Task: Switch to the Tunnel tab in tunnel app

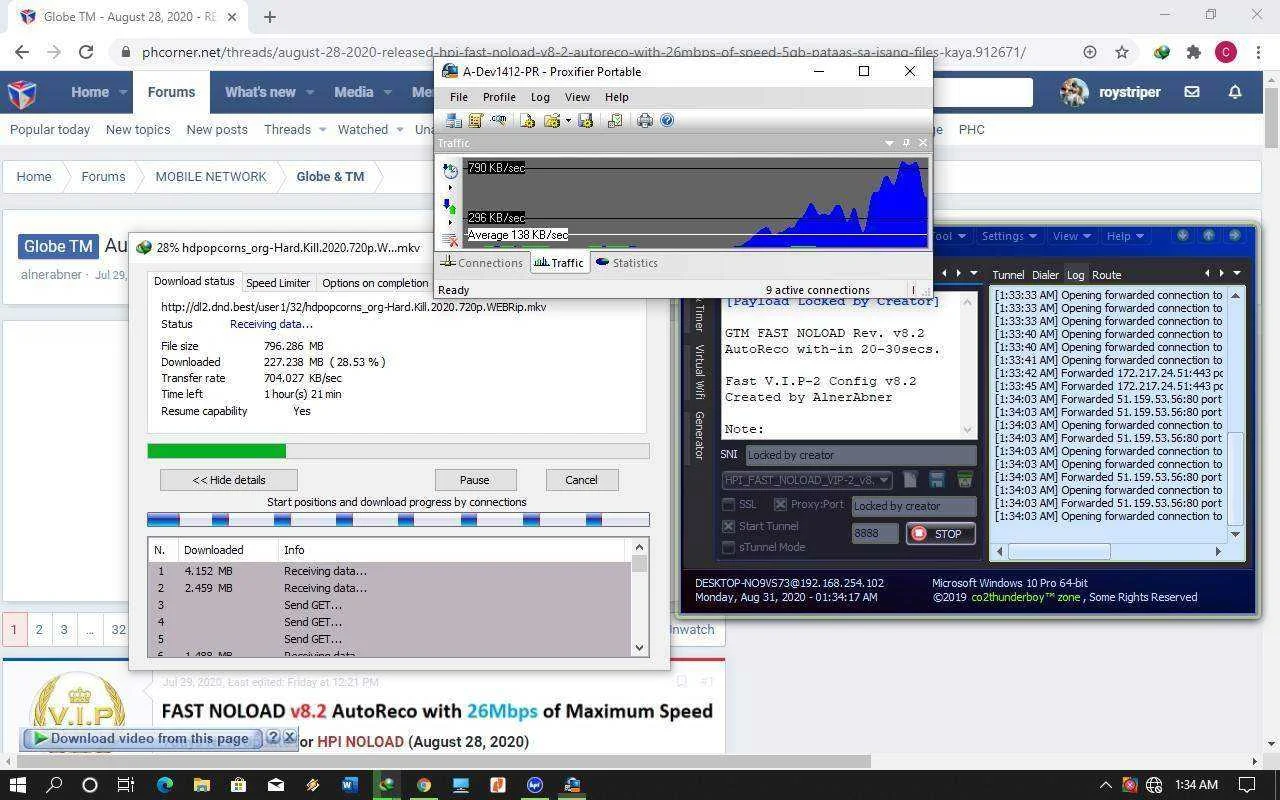Action: pos(1008,275)
